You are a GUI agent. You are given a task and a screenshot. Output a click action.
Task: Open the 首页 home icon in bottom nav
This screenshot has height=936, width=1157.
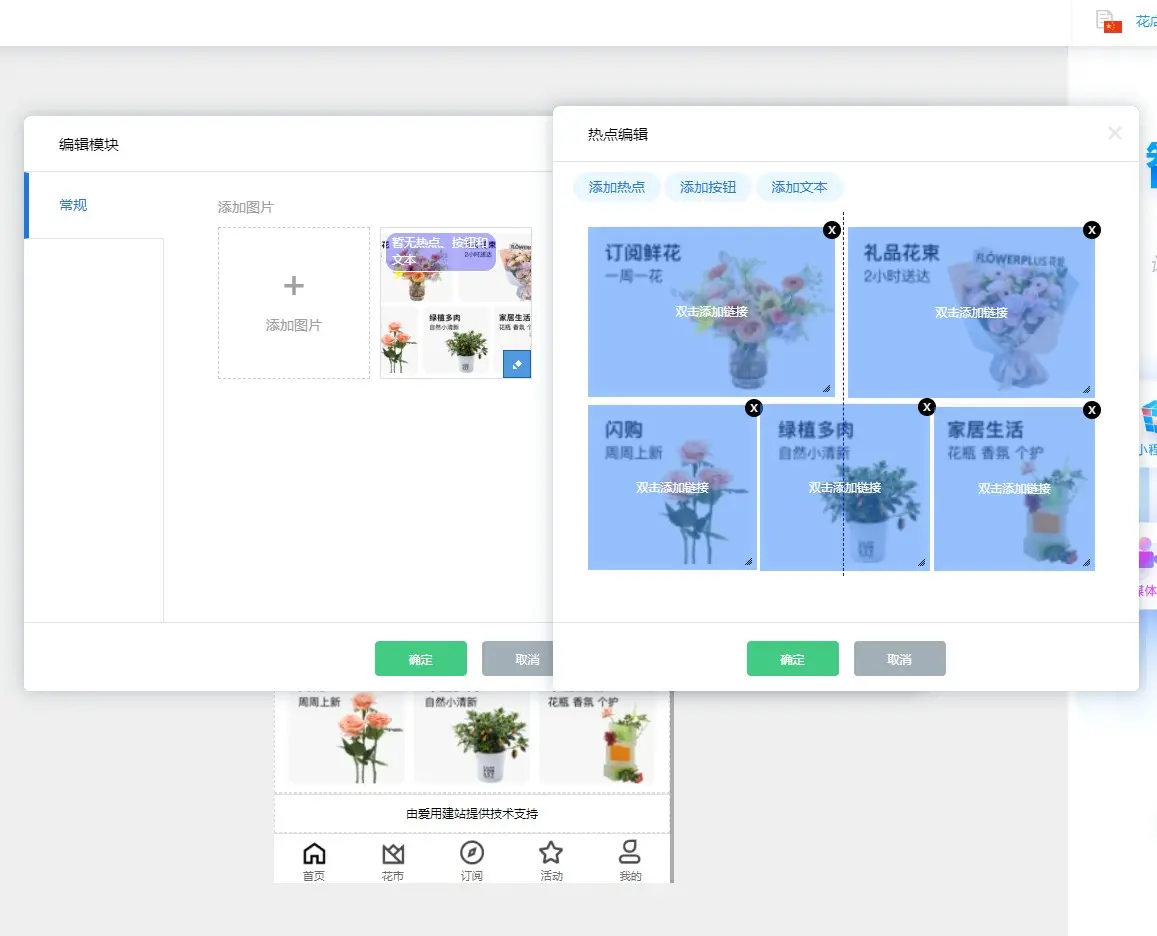[314, 853]
